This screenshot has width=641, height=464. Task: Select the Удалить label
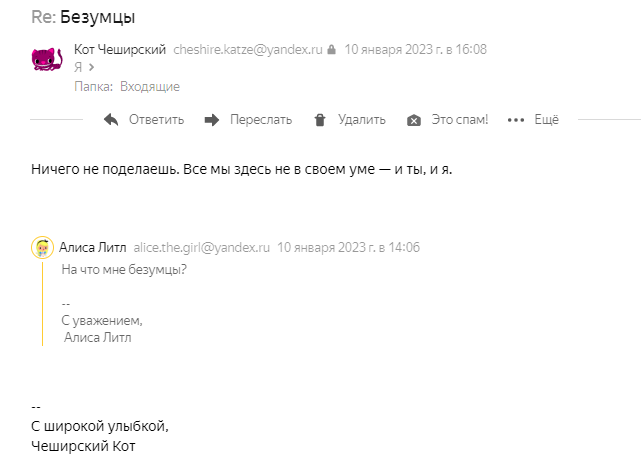pos(361,120)
